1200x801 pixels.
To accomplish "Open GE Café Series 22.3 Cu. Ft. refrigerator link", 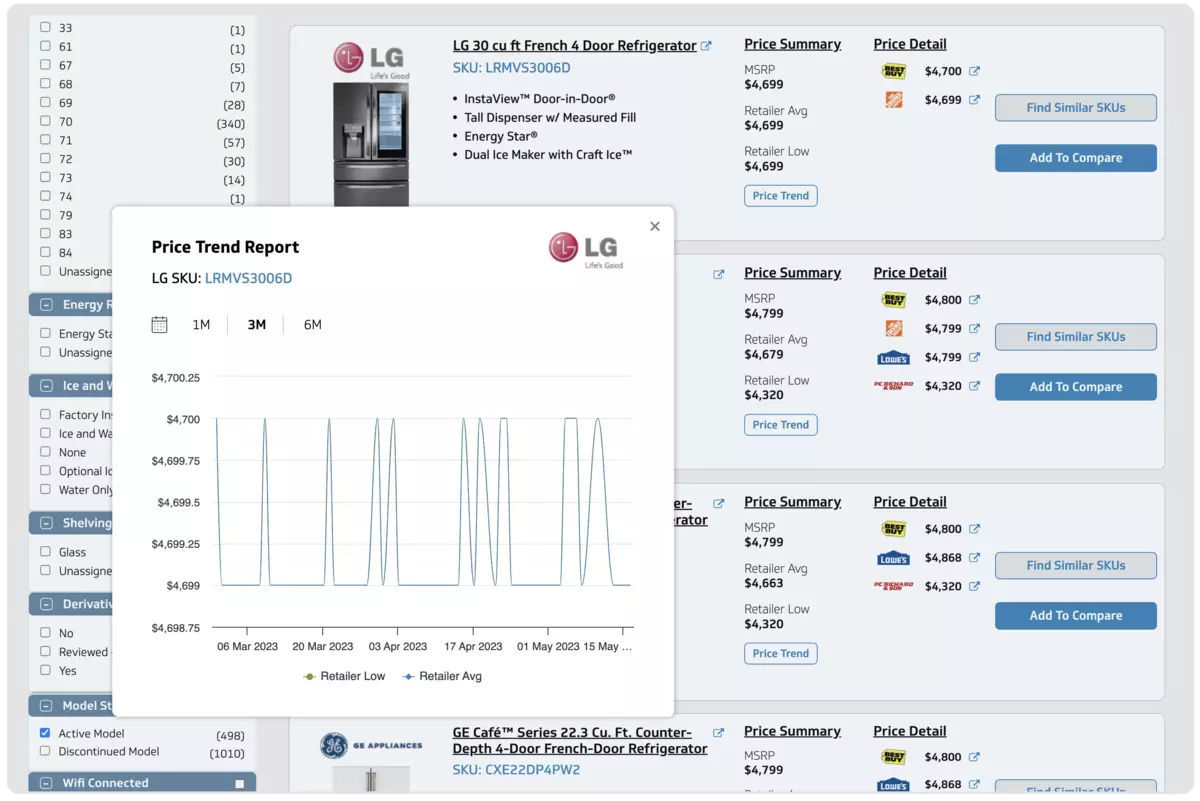I will (x=580, y=741).
